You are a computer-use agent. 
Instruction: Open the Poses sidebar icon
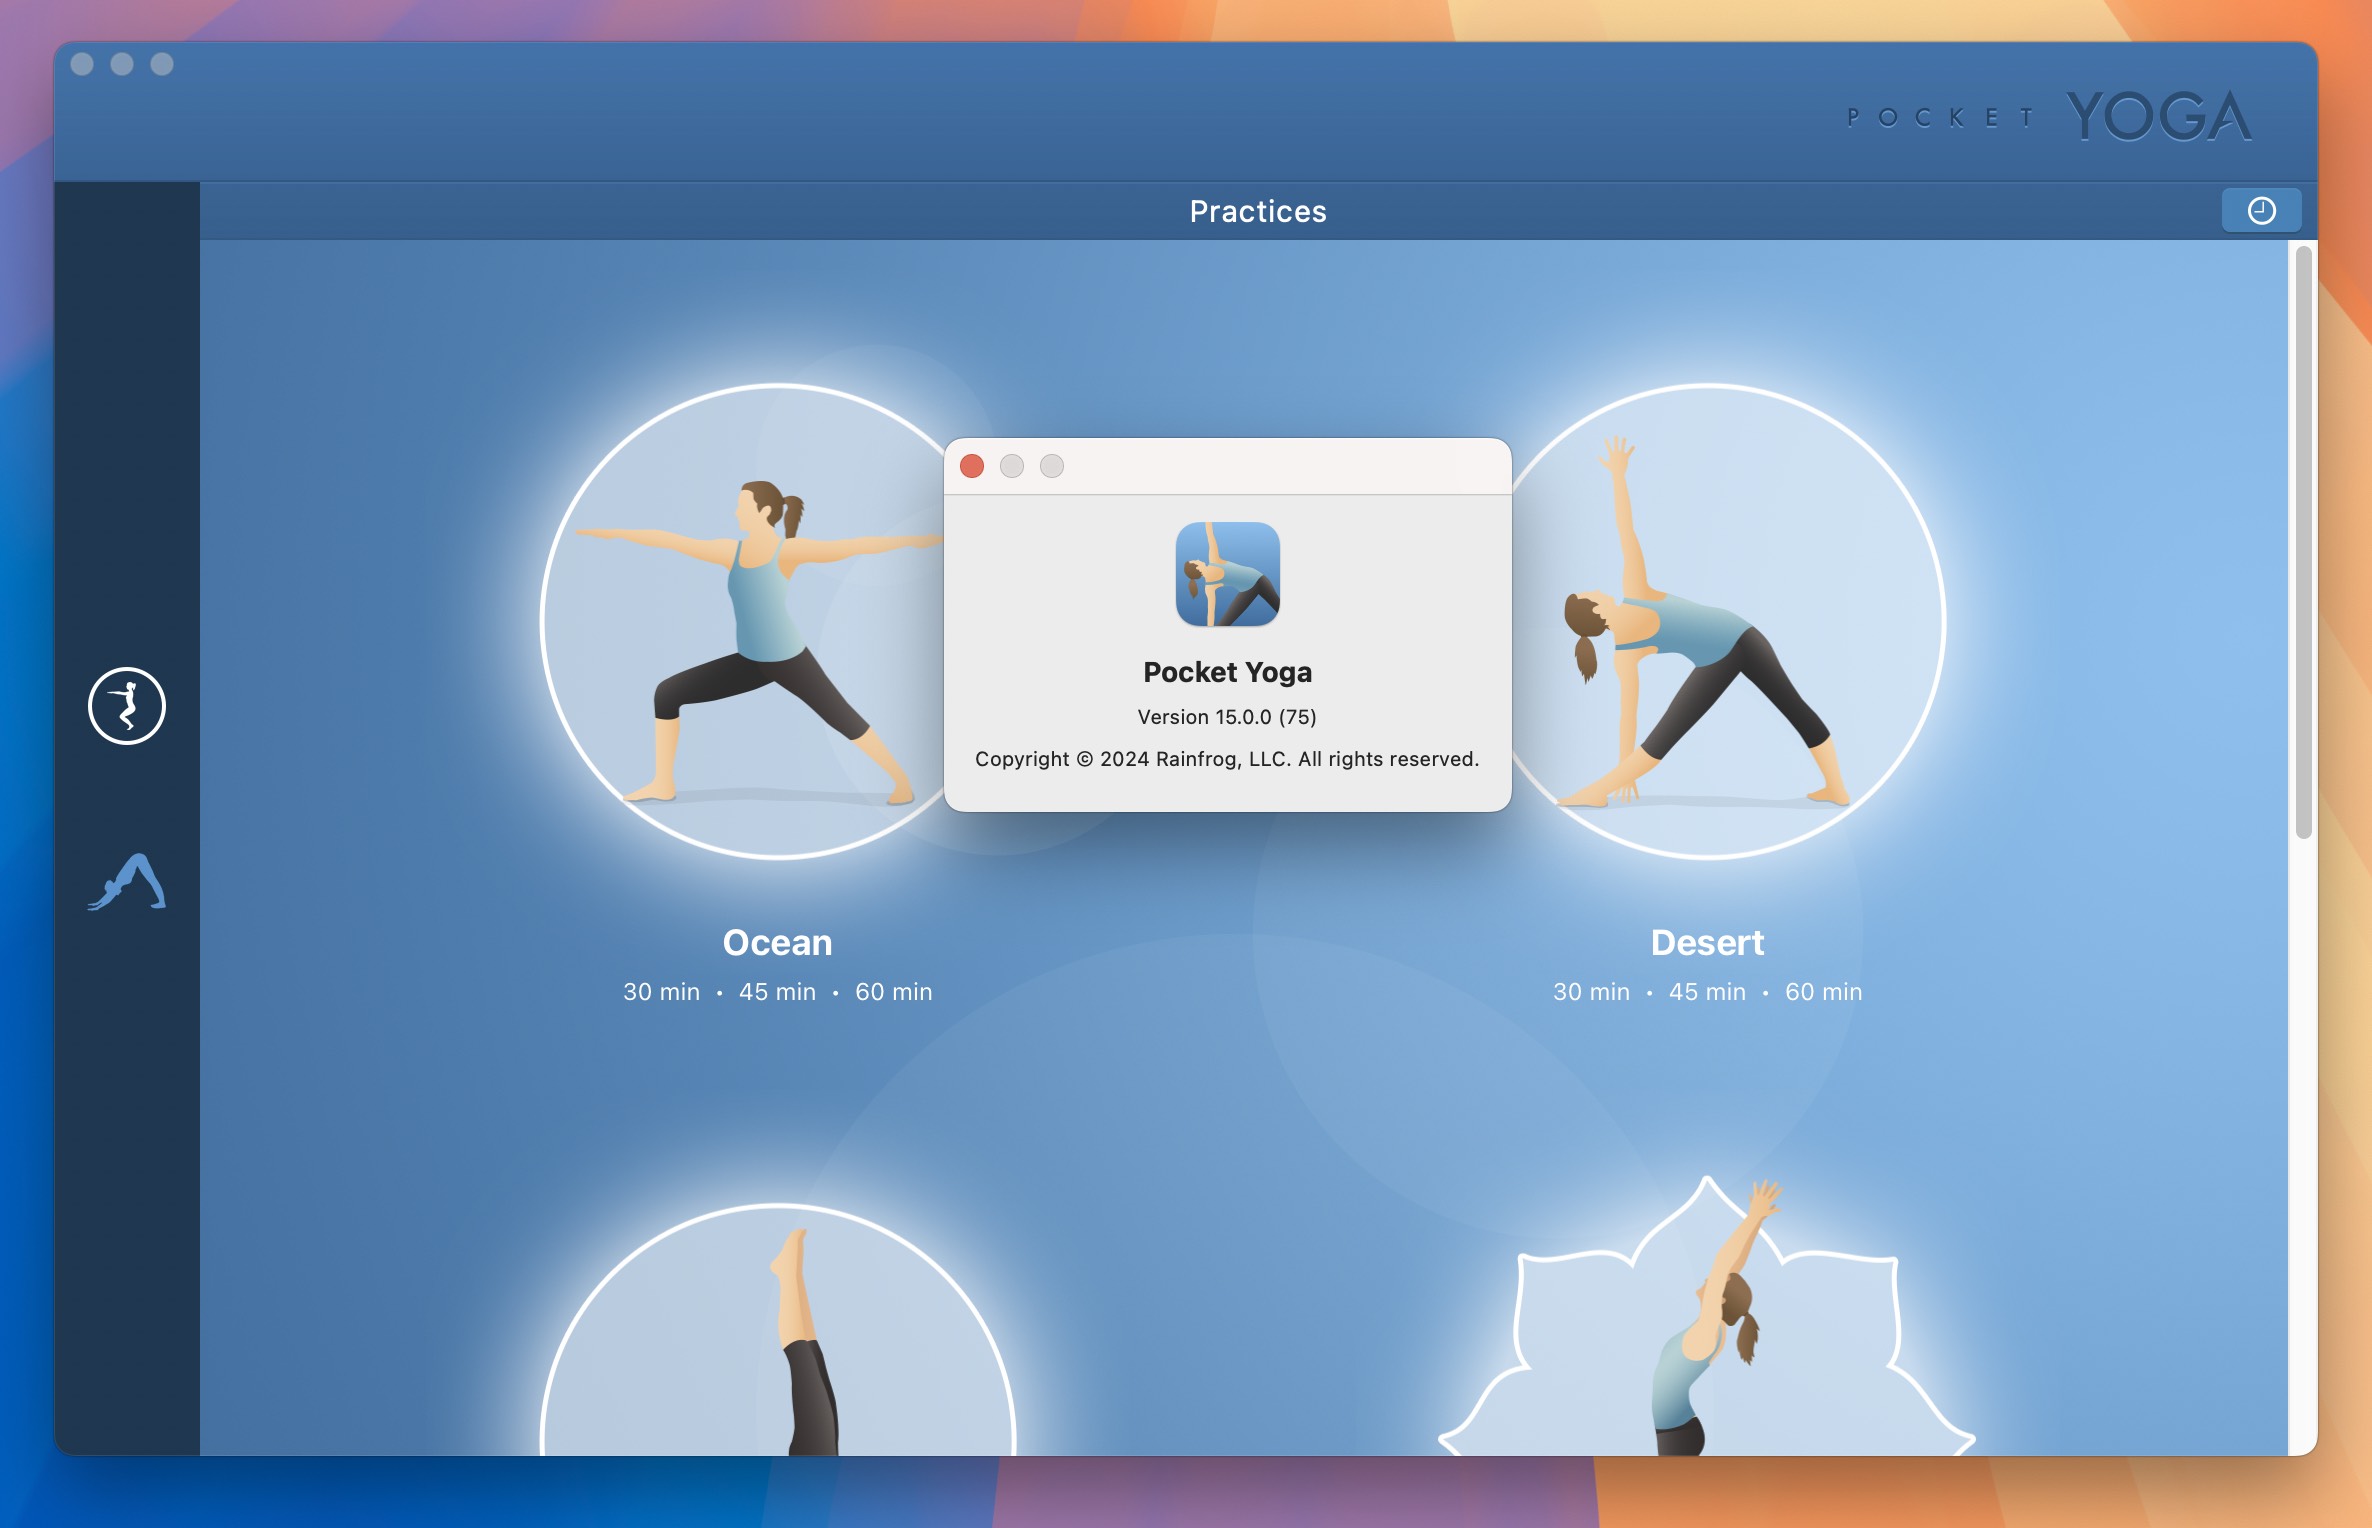(127, 882)
